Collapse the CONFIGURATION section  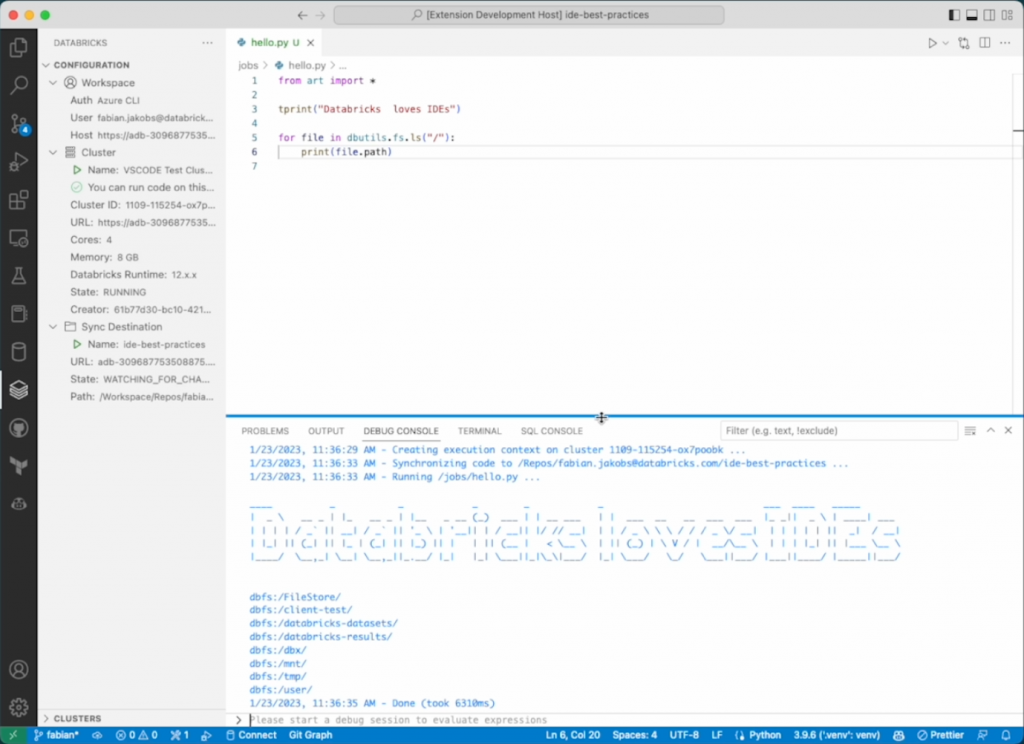(45, 64)
